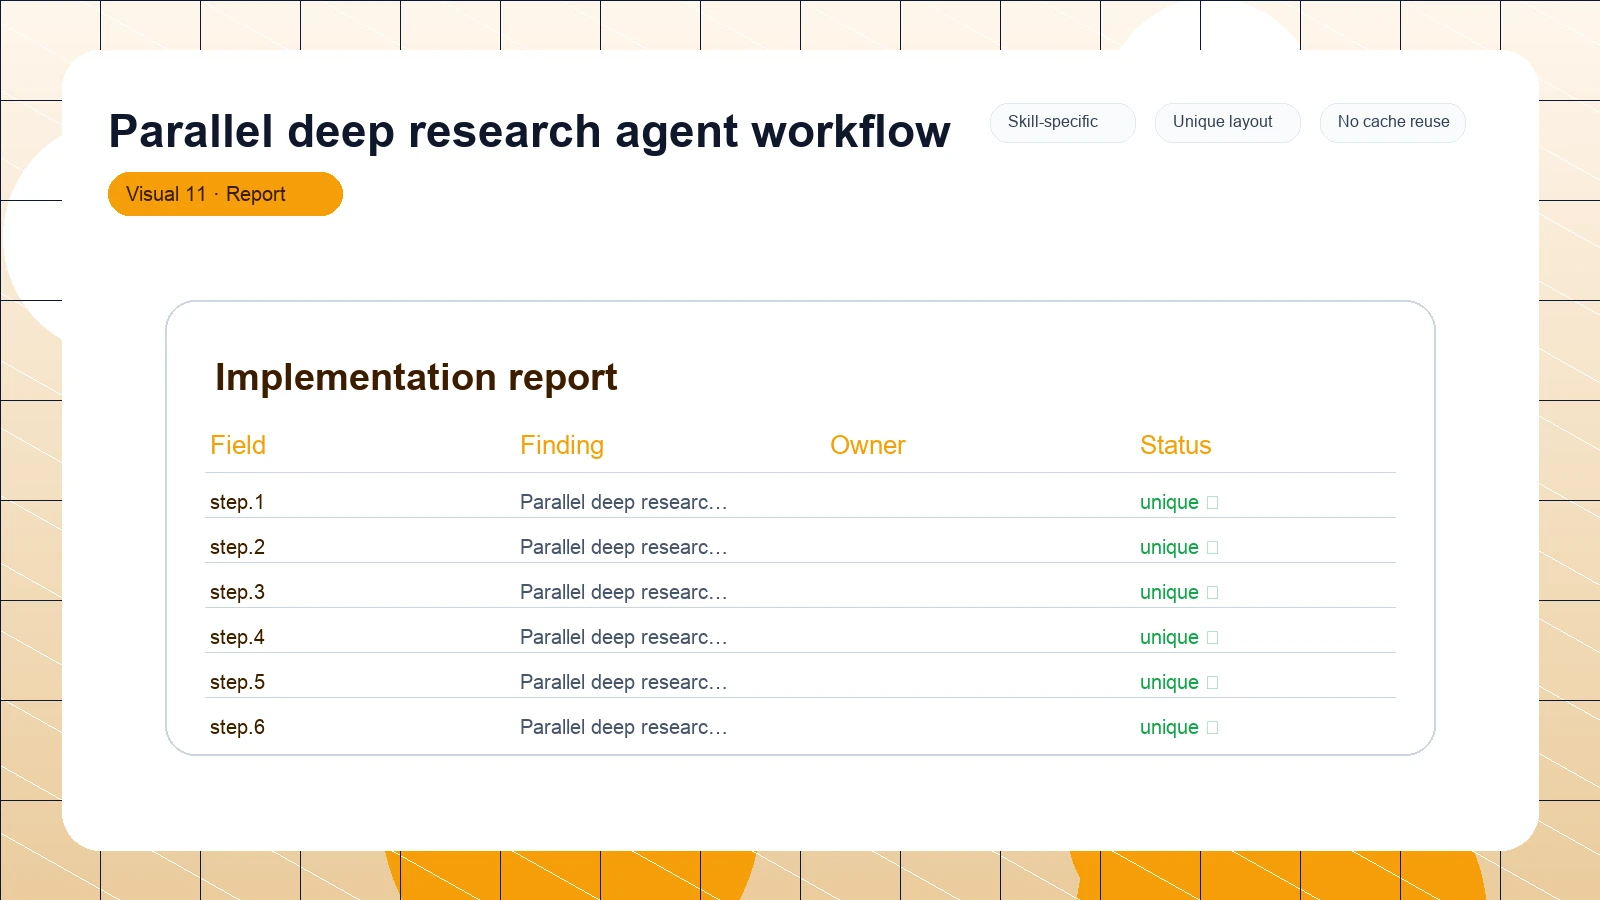Click the unique status in step.5 row

[x=1179, y=682]
